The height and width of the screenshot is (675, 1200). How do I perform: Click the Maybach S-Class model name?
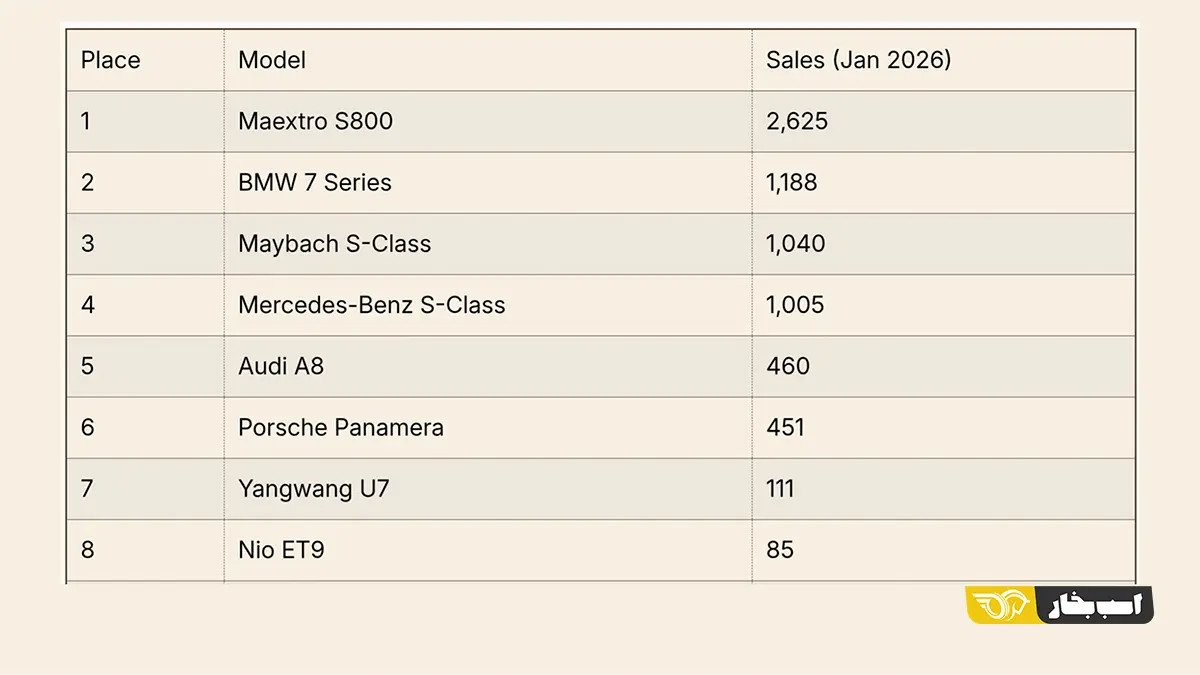[x=334, y=244]
